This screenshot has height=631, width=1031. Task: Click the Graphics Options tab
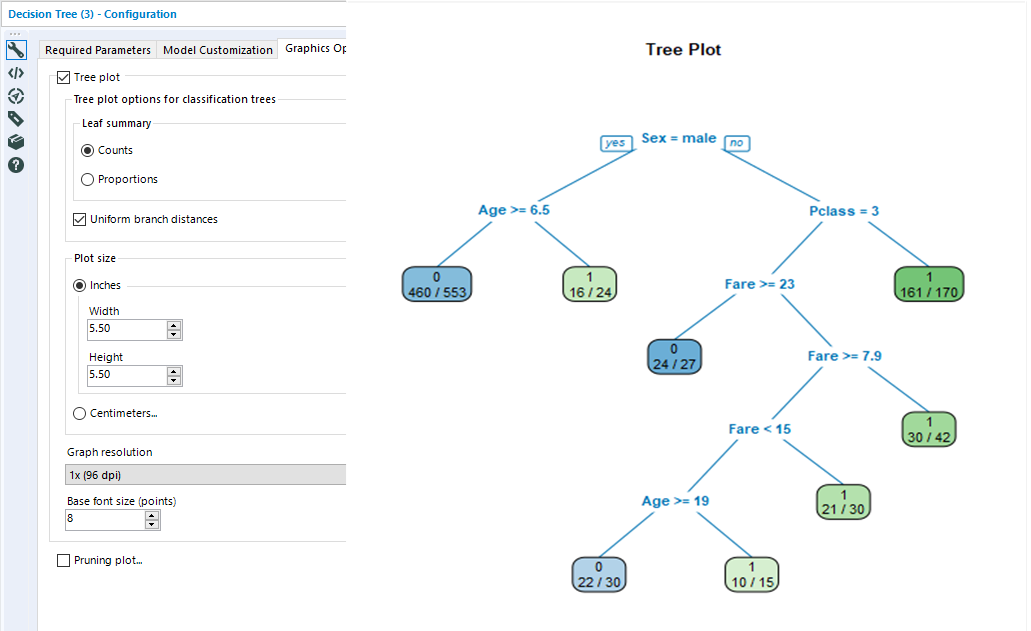tap(315, 47)
